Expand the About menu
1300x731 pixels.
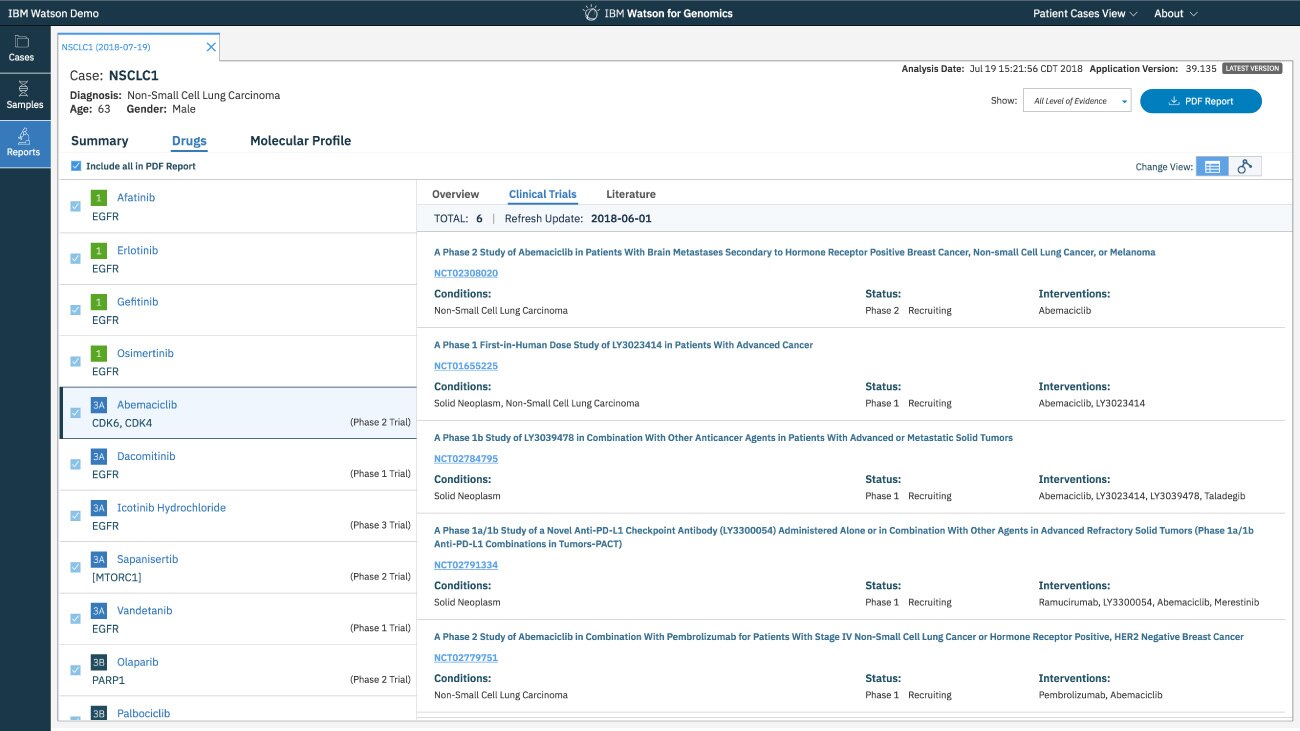coord(1175,14)
